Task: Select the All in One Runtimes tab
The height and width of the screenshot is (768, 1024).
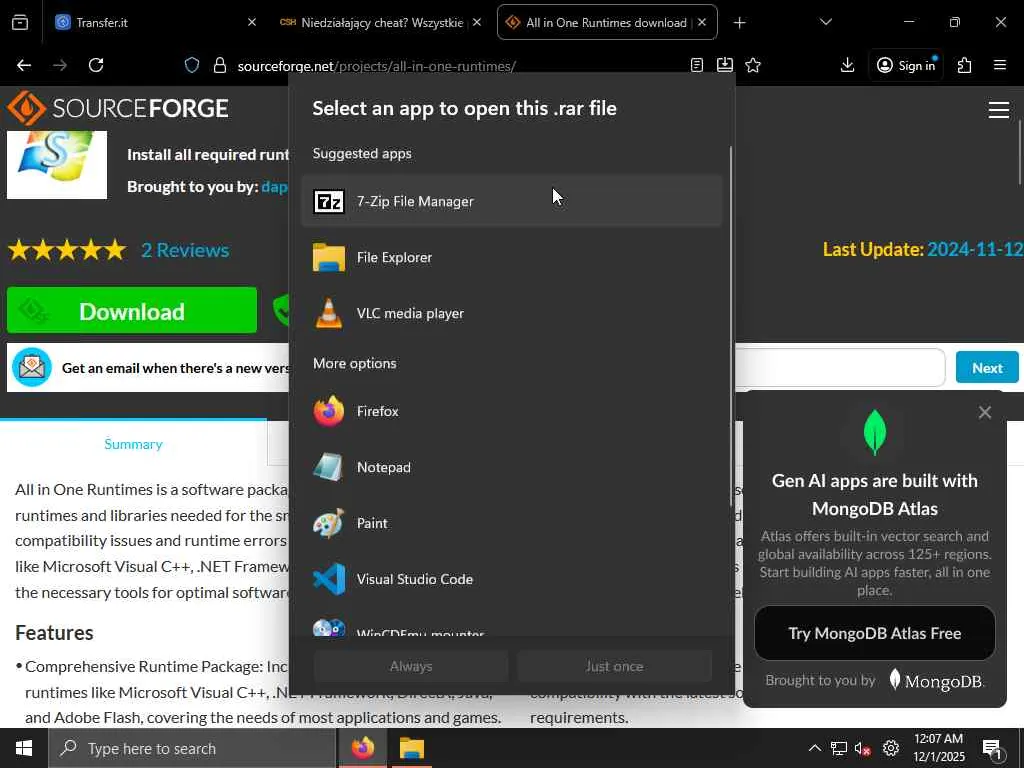Action: [606, 23]
